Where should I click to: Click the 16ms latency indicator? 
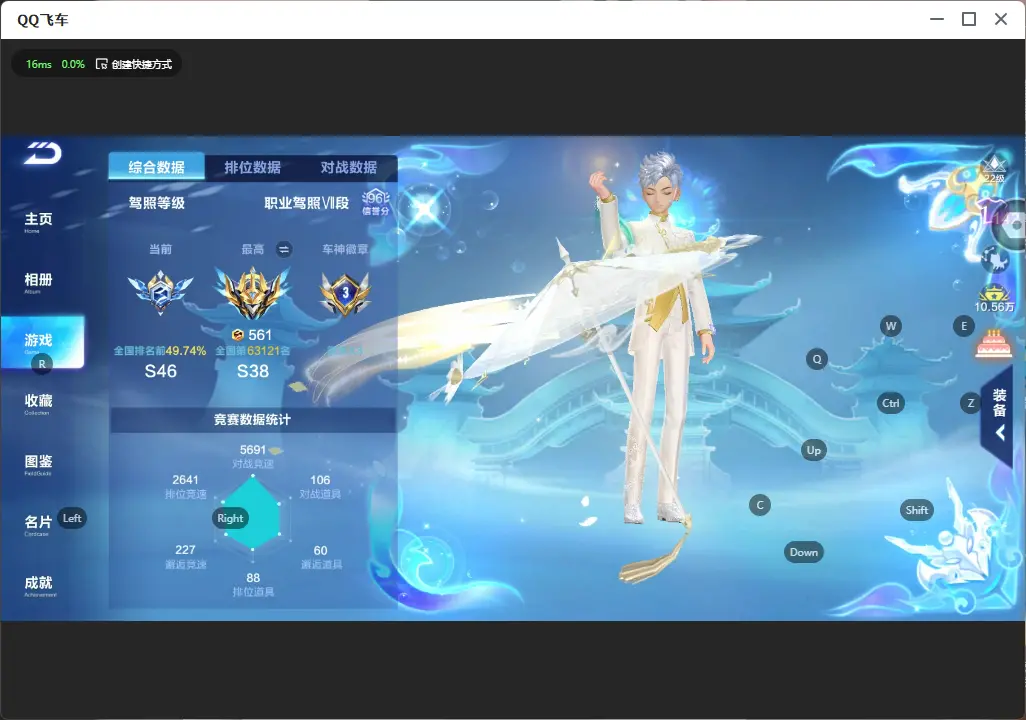coord(39,64)
